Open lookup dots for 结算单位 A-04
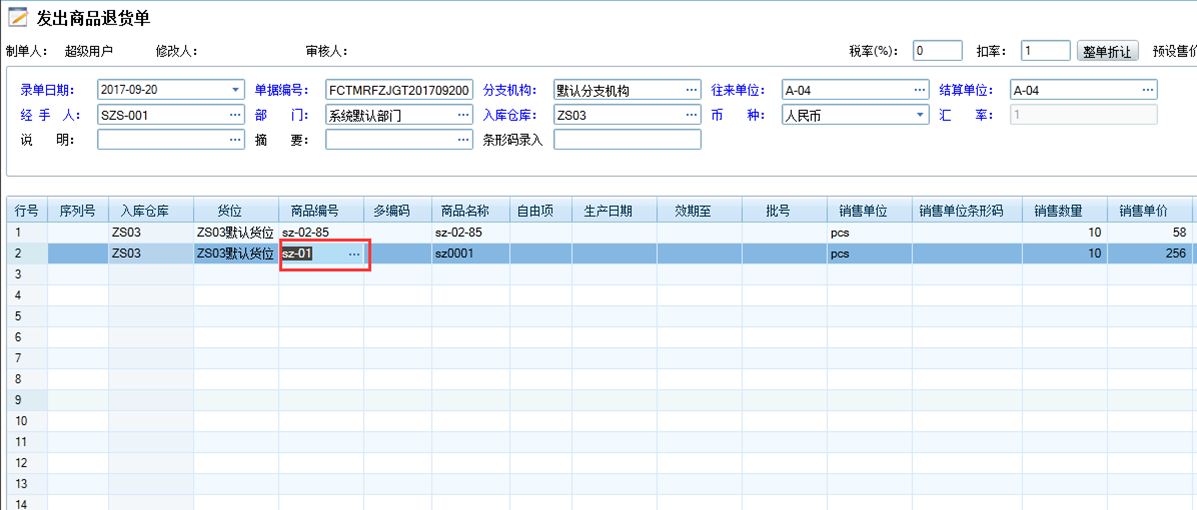Viewport: 1197px width, 510px height. (x=1147, y=90)
